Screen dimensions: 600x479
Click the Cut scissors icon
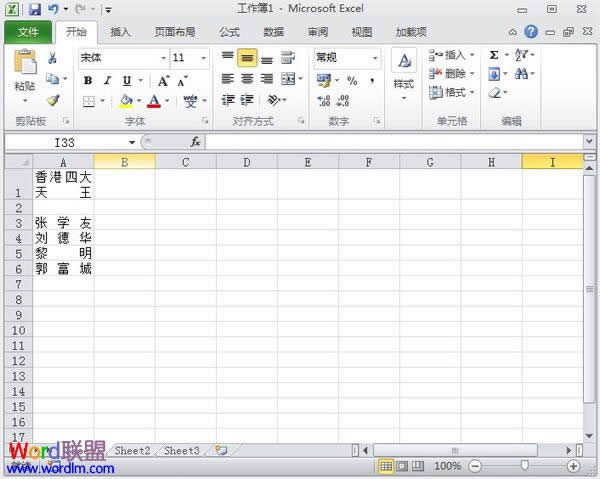(52, 58)
